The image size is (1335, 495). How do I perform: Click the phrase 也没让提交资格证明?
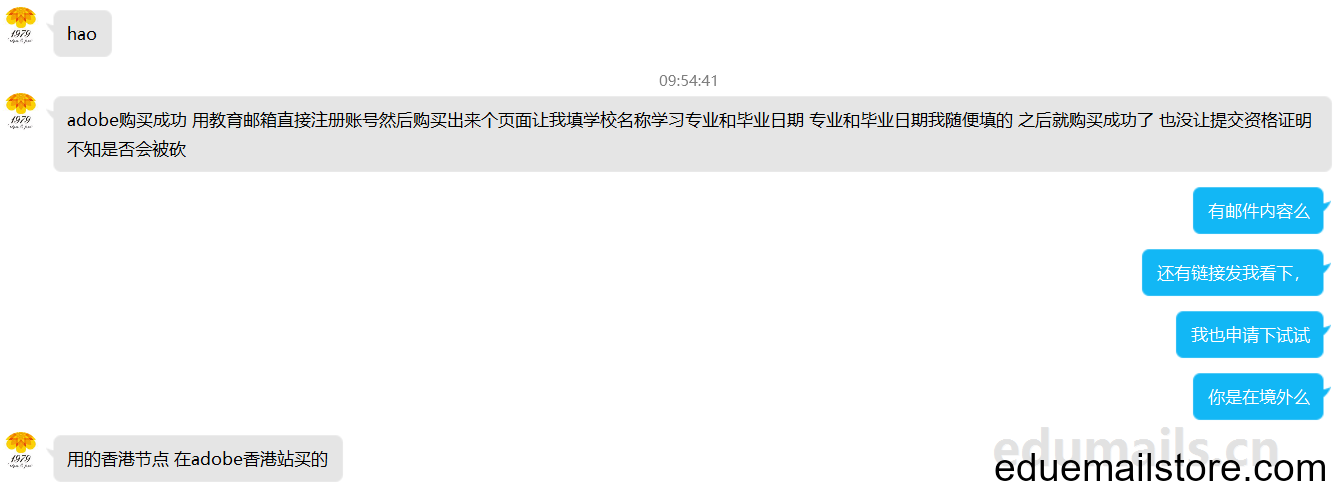point(1234,121)
